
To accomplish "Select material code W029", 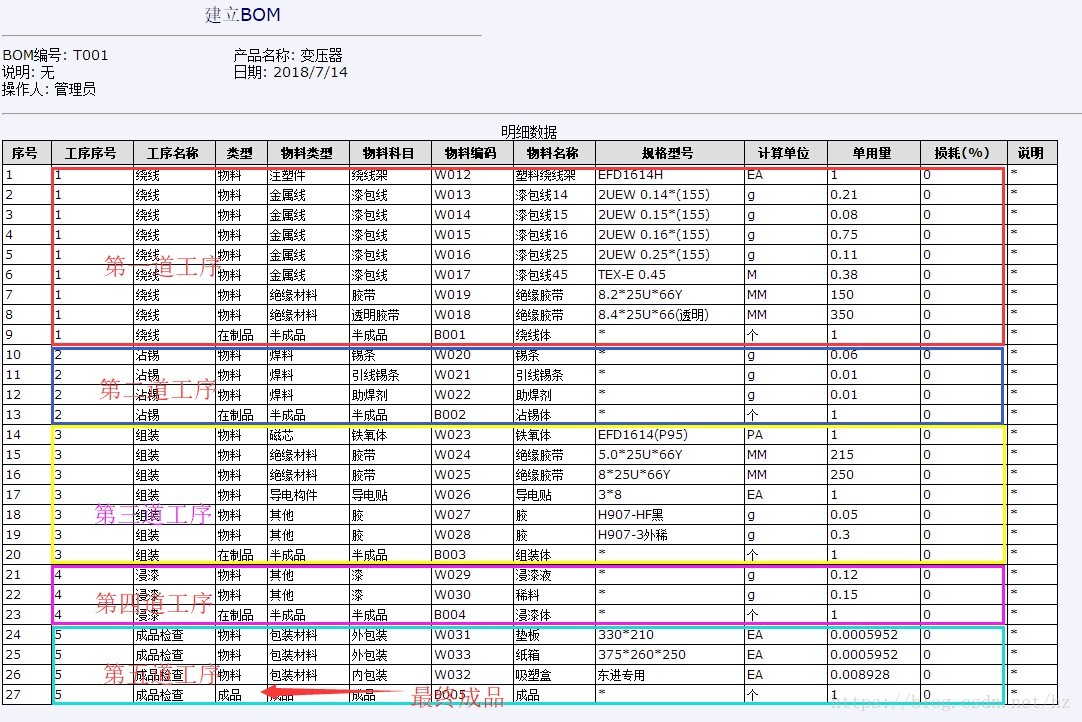I will [453, 575].
